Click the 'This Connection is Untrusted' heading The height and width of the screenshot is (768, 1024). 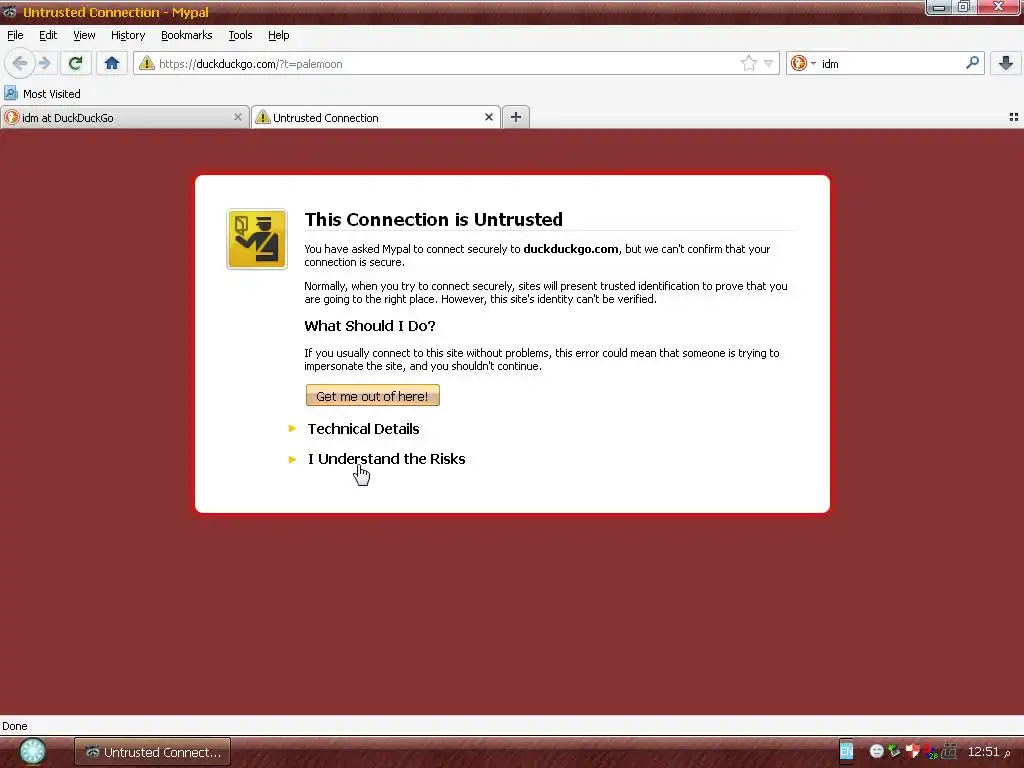click(433, 219)
